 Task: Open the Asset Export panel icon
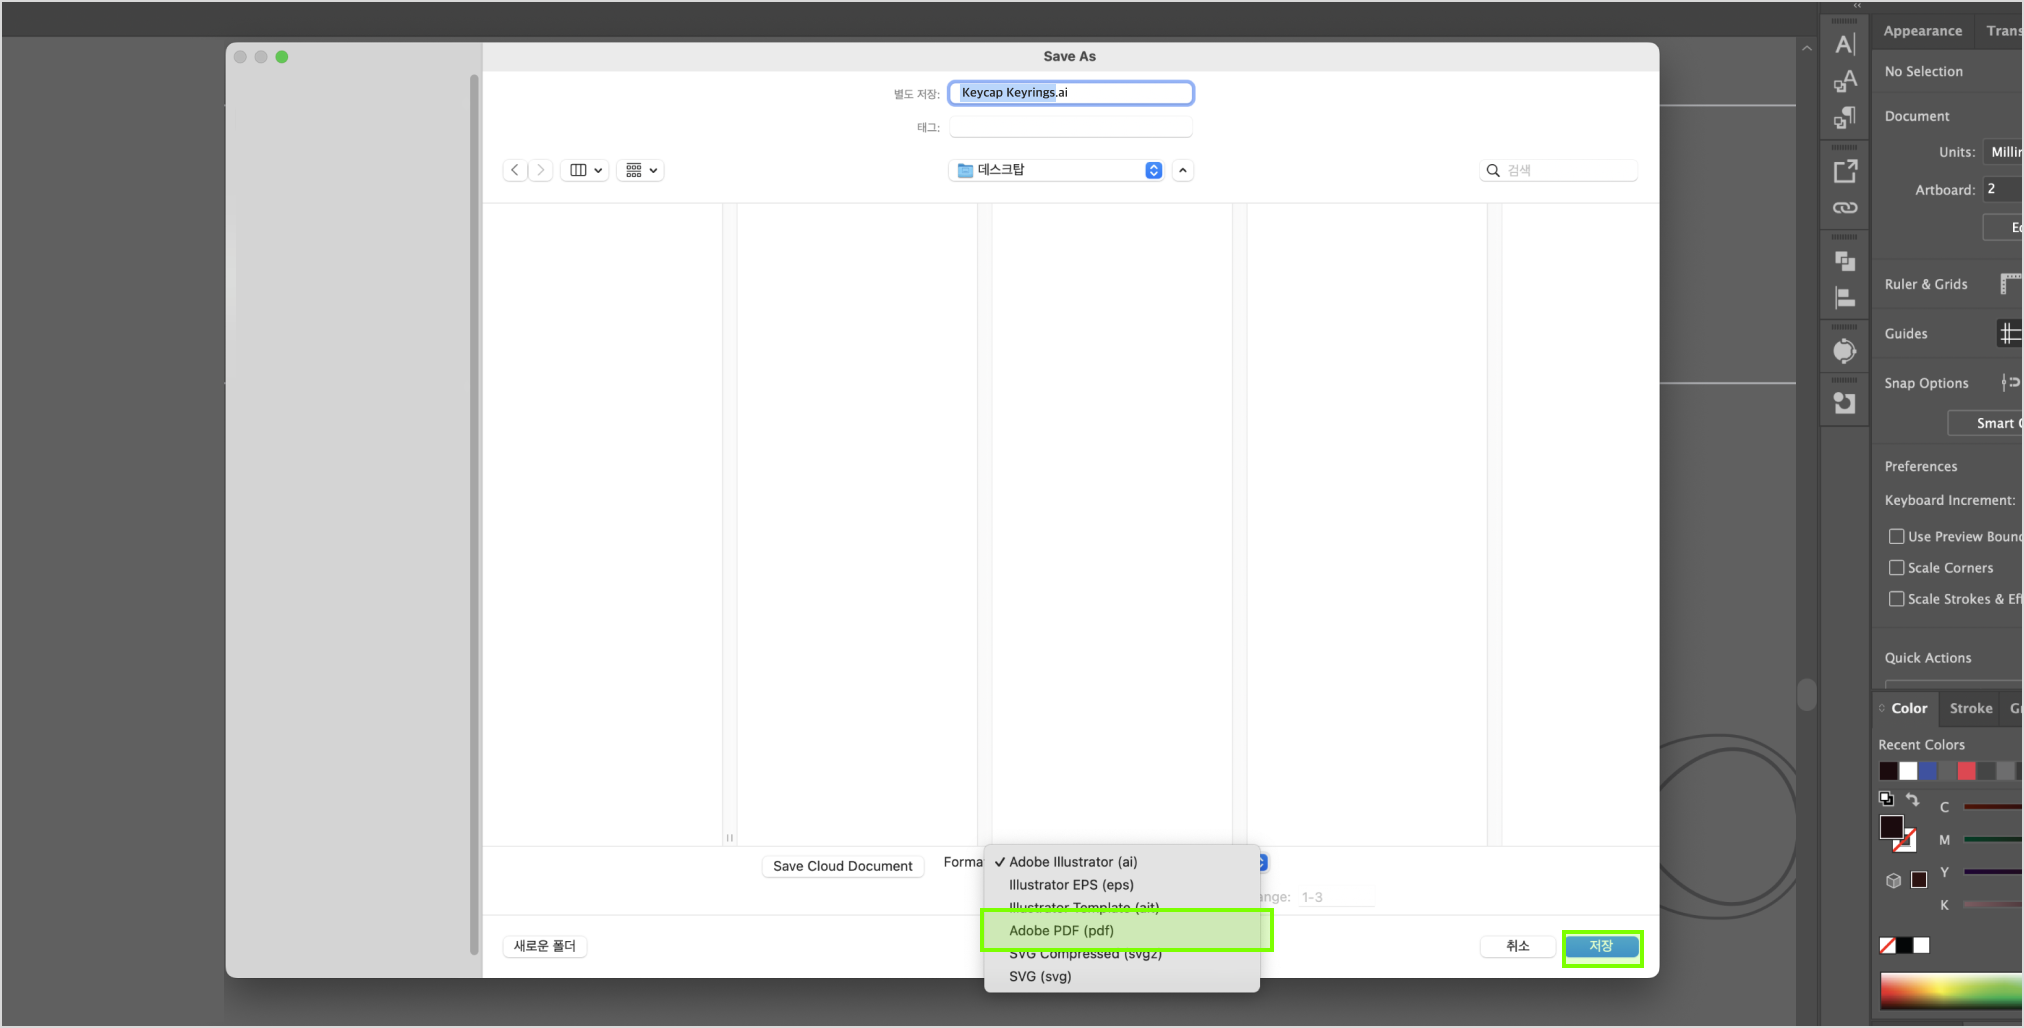[1845, 171]
